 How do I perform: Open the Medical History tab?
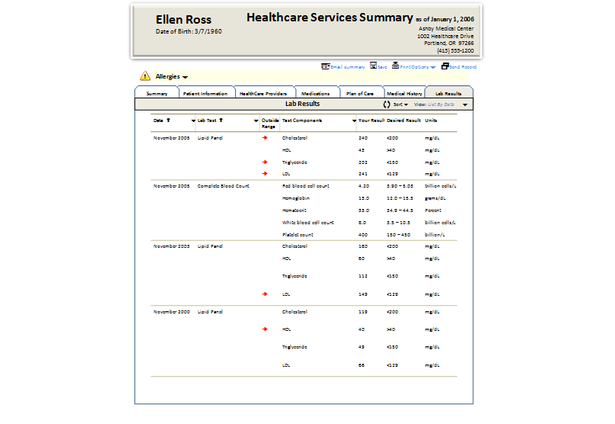pyautogui.click(x=404, y=93)
